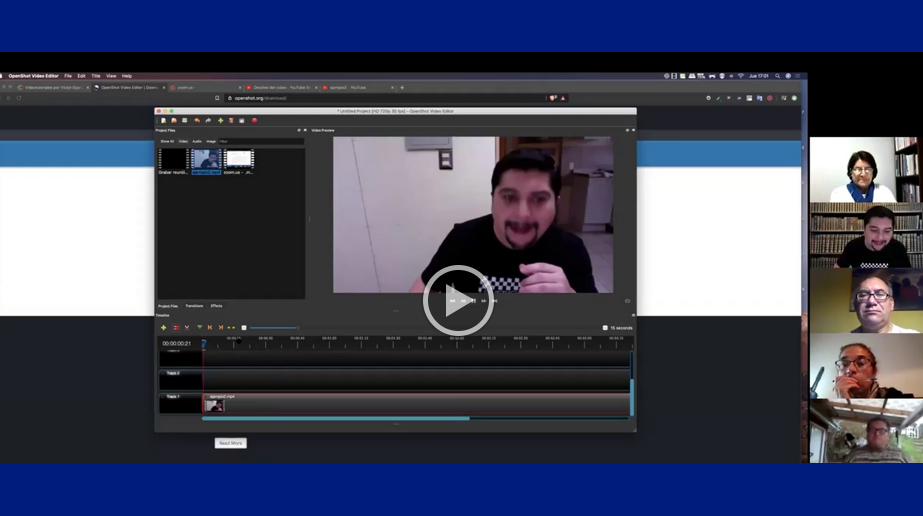Image resolution: width=923 pixels, height=516 pixels.
Task: Click the Track 1 label
Action: [x=173, y=397]
